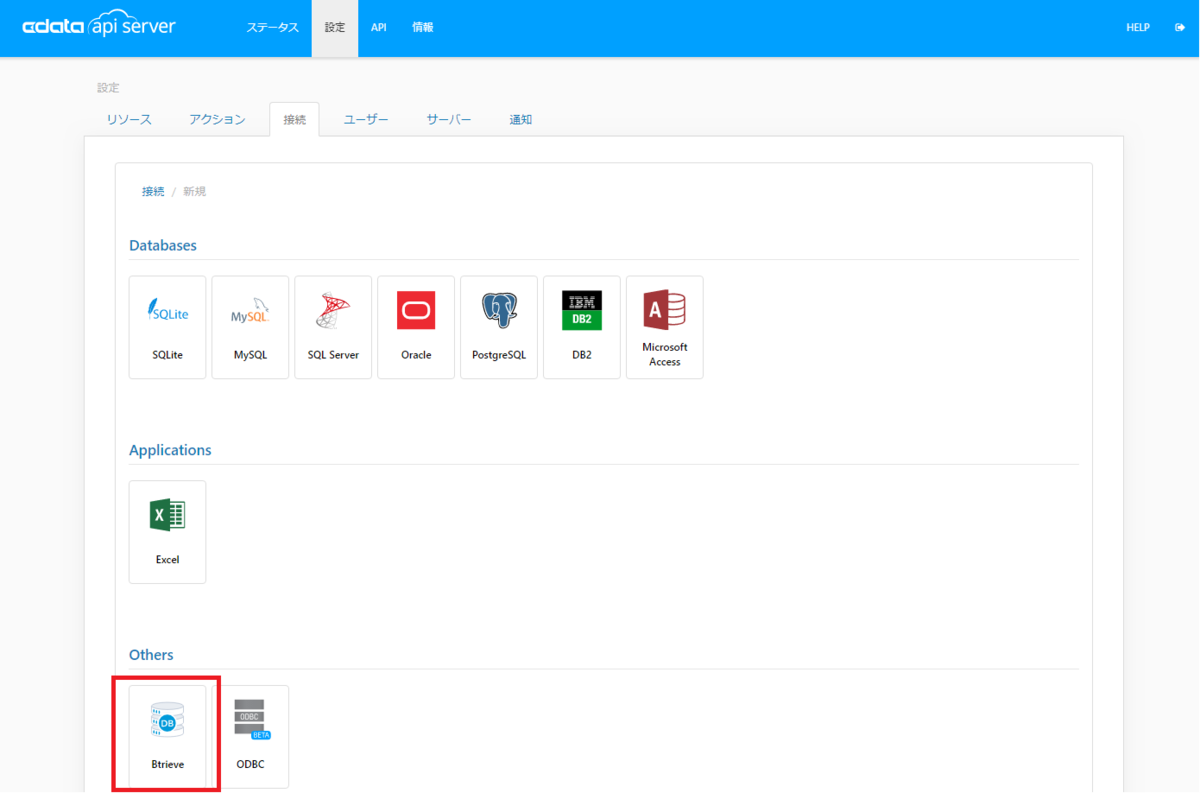This screenshot has height=793, width=1200.
Task: Switch to the 通知 tab
Action: tap(520, 119)
